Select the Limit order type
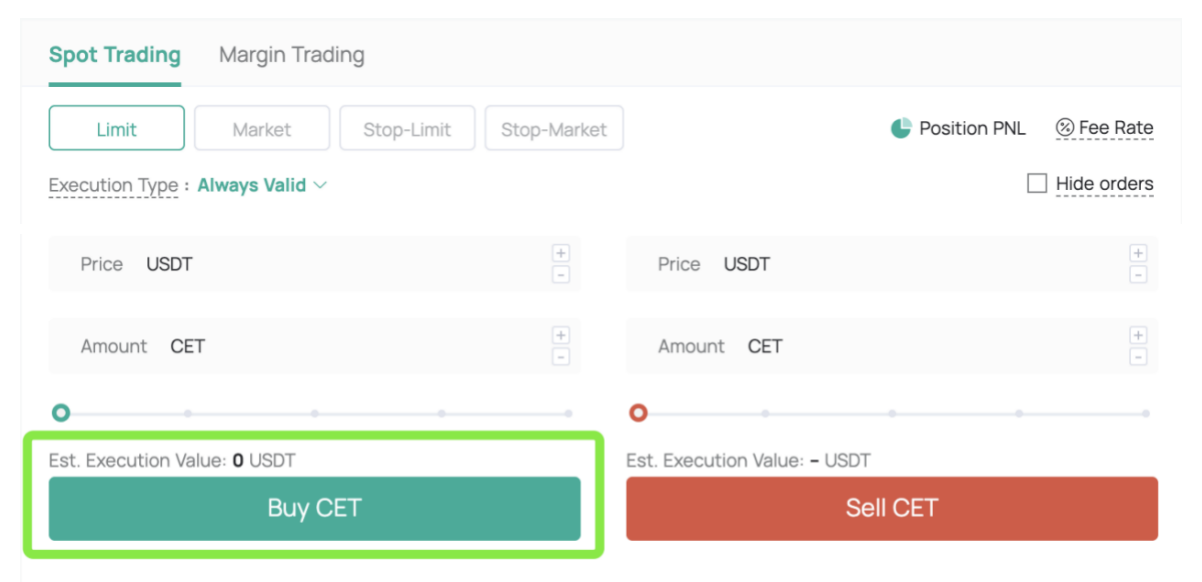Viewport: 1202px width, 582px height. pos(117,129)
